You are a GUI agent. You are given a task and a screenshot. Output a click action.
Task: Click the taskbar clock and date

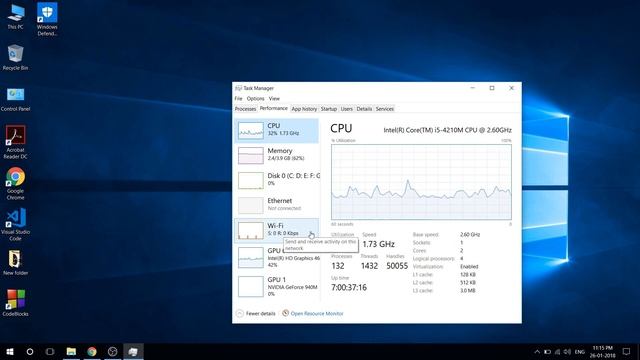[602, 352]
